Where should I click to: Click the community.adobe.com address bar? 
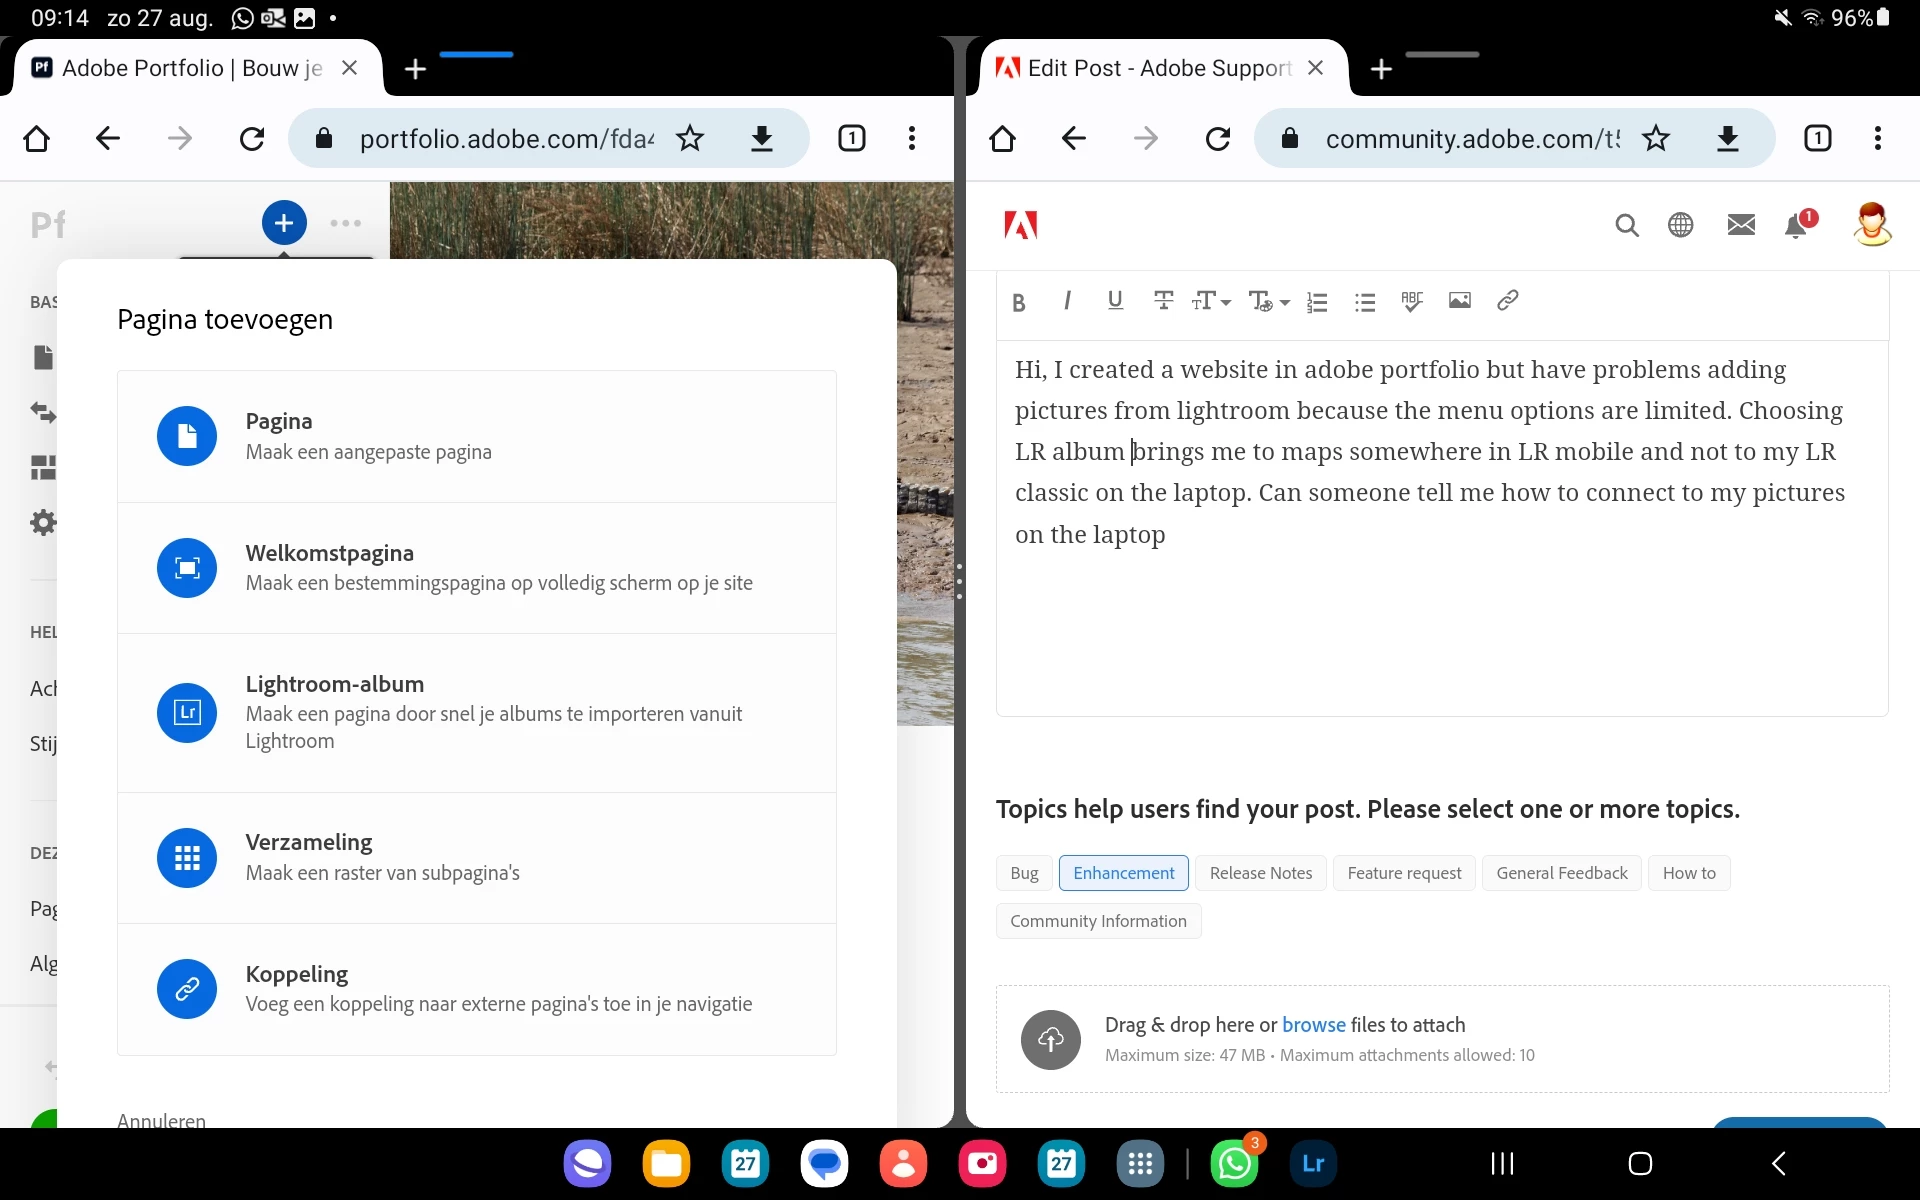click(x=1470, y=138)
